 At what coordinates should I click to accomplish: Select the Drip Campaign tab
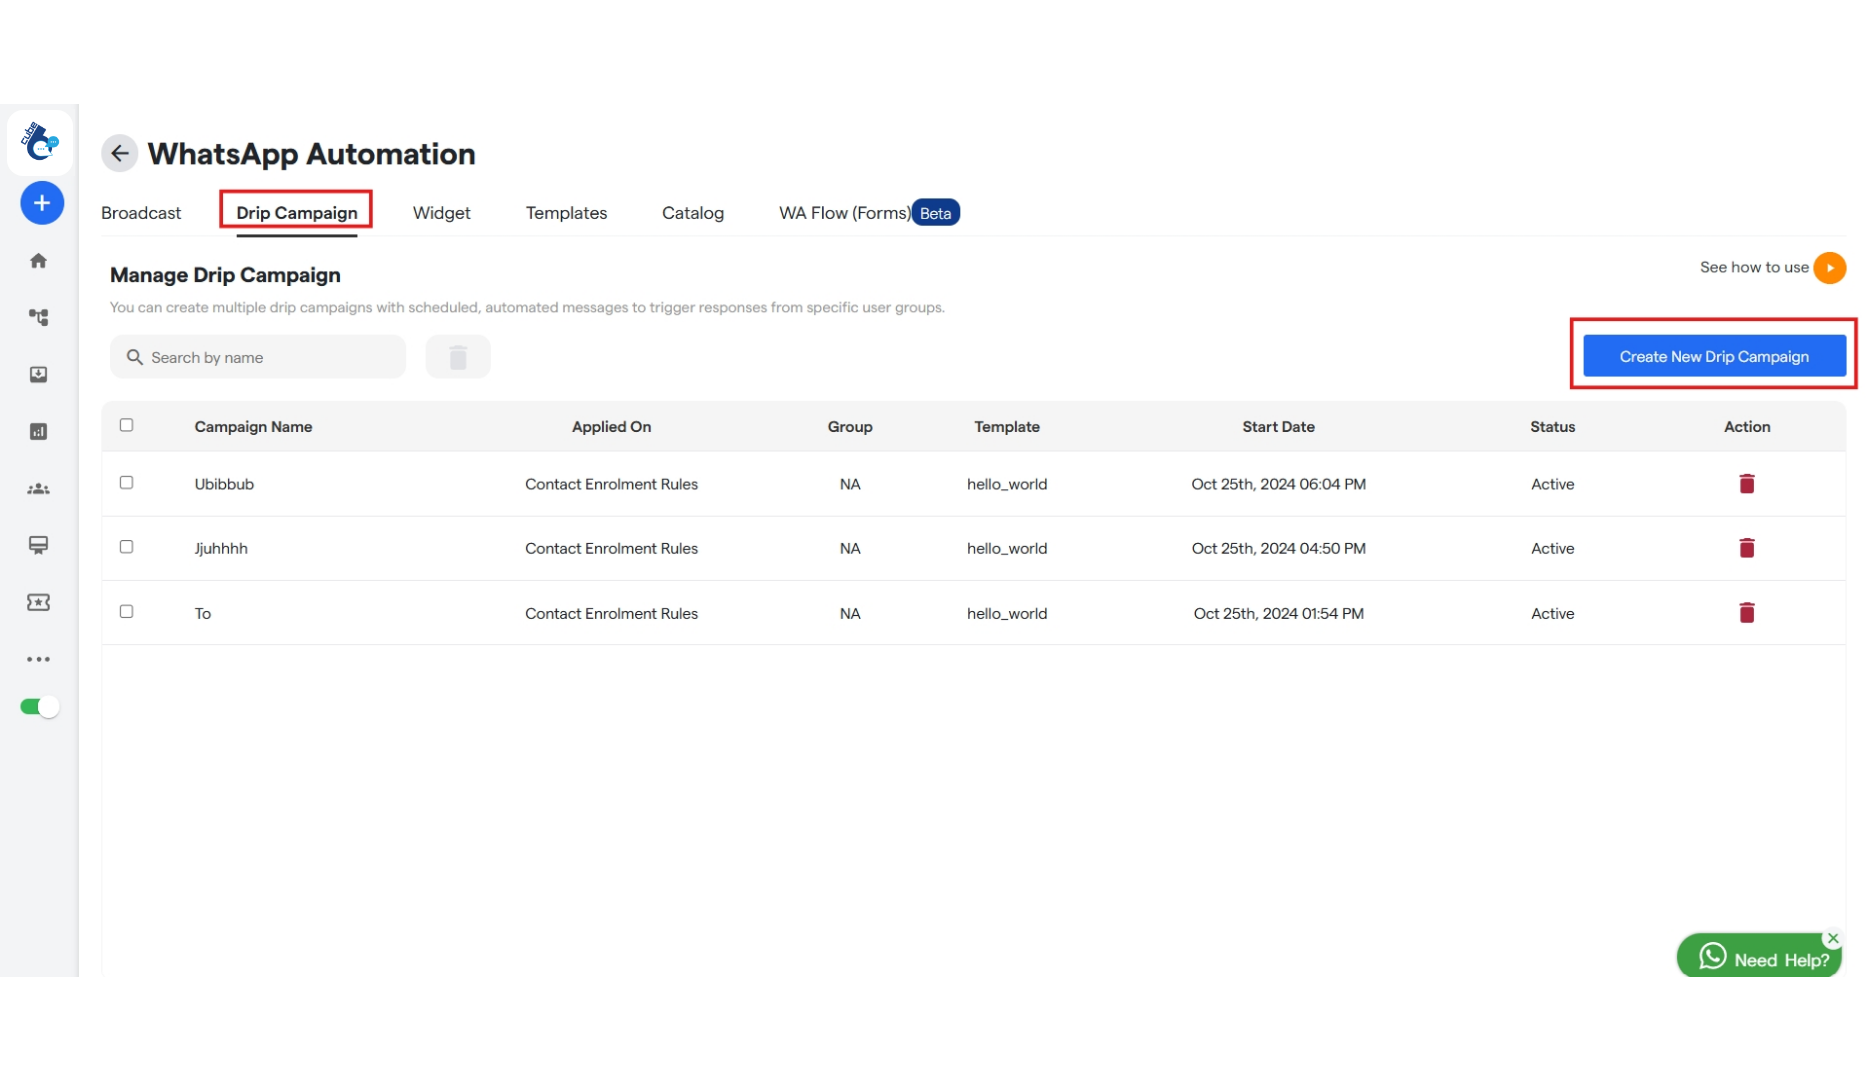pyautogui.click(x=297, y=213)
